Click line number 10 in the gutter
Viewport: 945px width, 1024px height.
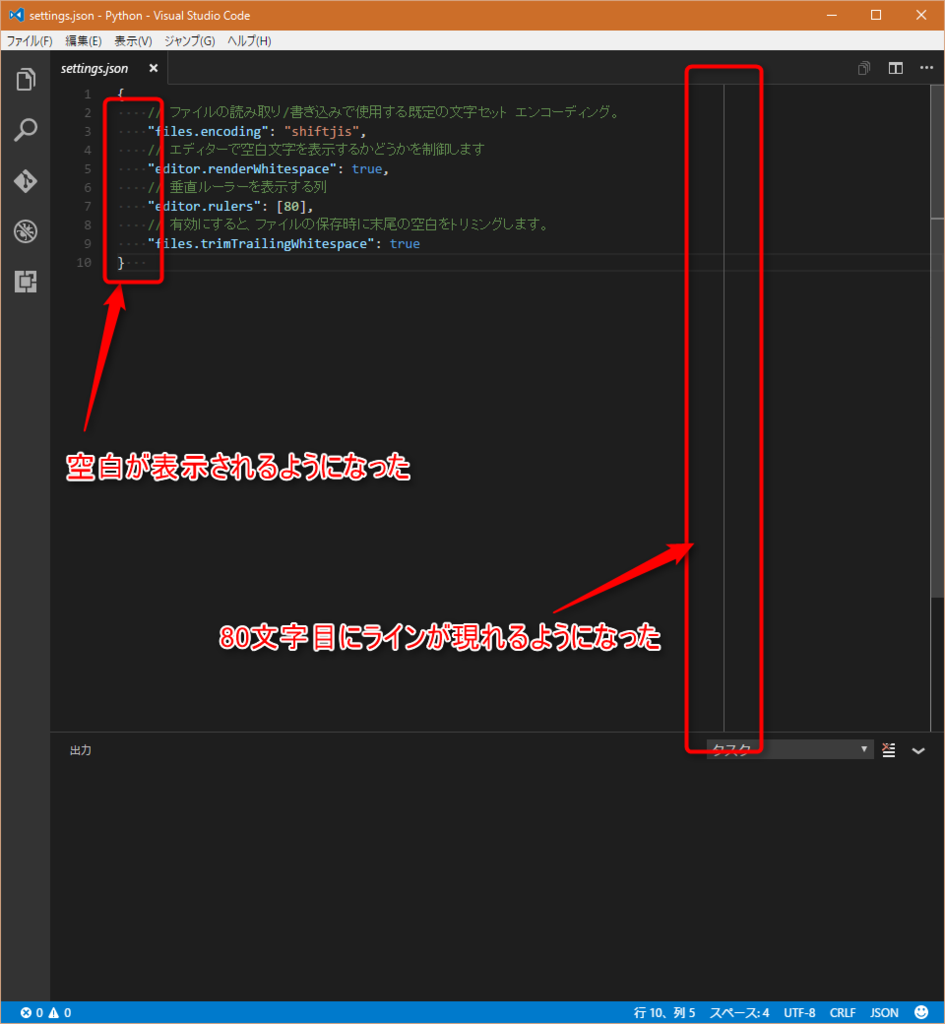[84, 263]
